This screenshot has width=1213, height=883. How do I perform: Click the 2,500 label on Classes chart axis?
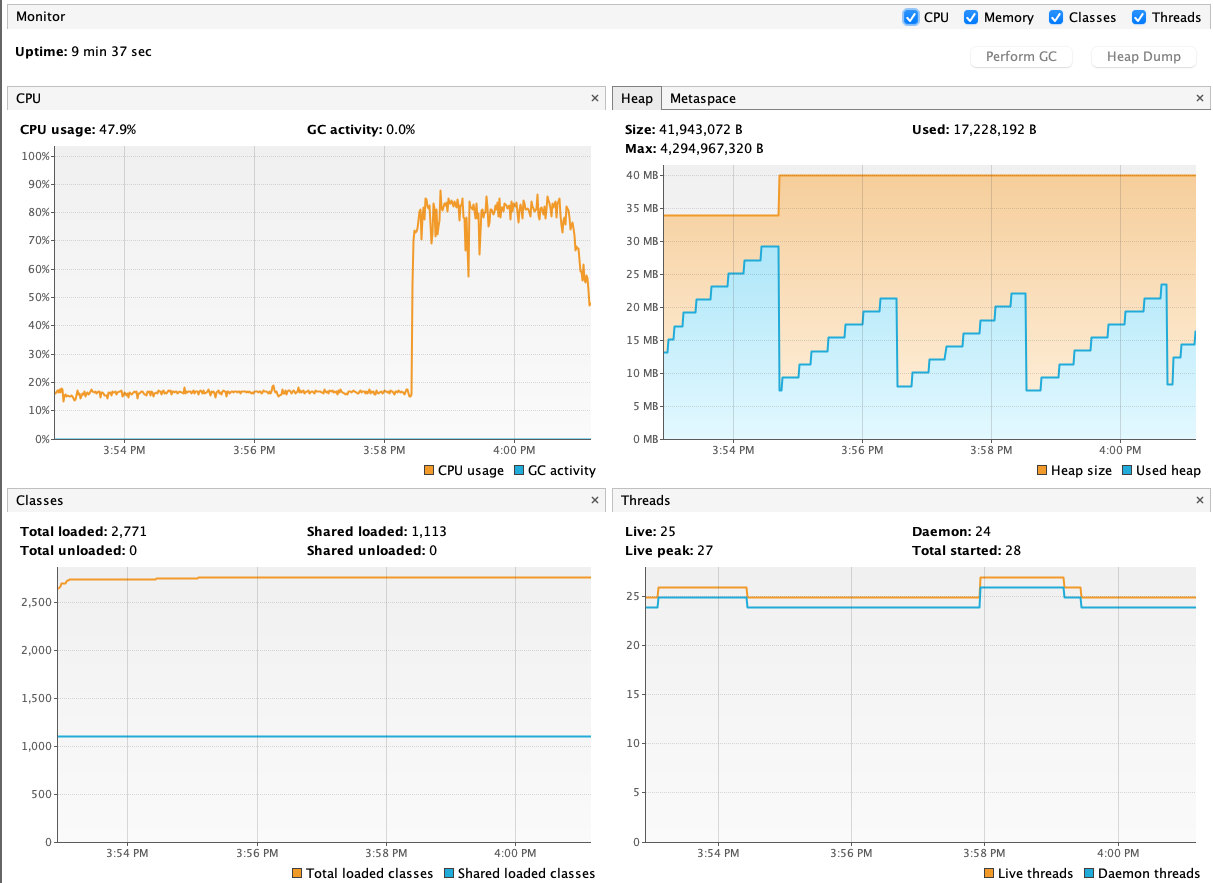click(36, 602)
